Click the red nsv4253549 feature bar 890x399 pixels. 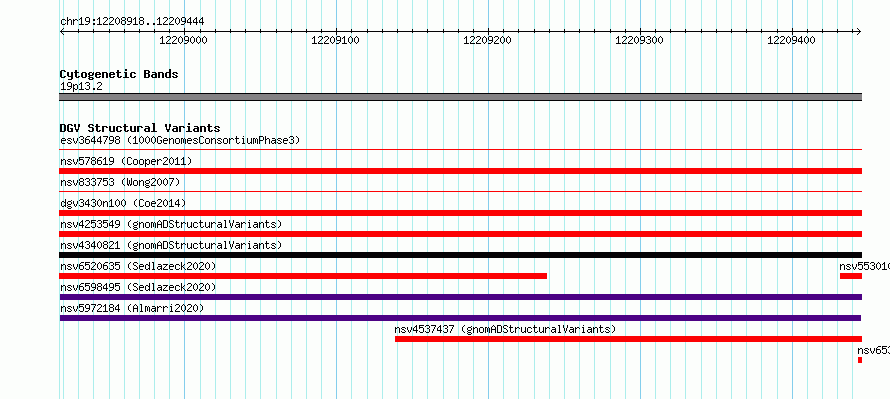point(460,234)
